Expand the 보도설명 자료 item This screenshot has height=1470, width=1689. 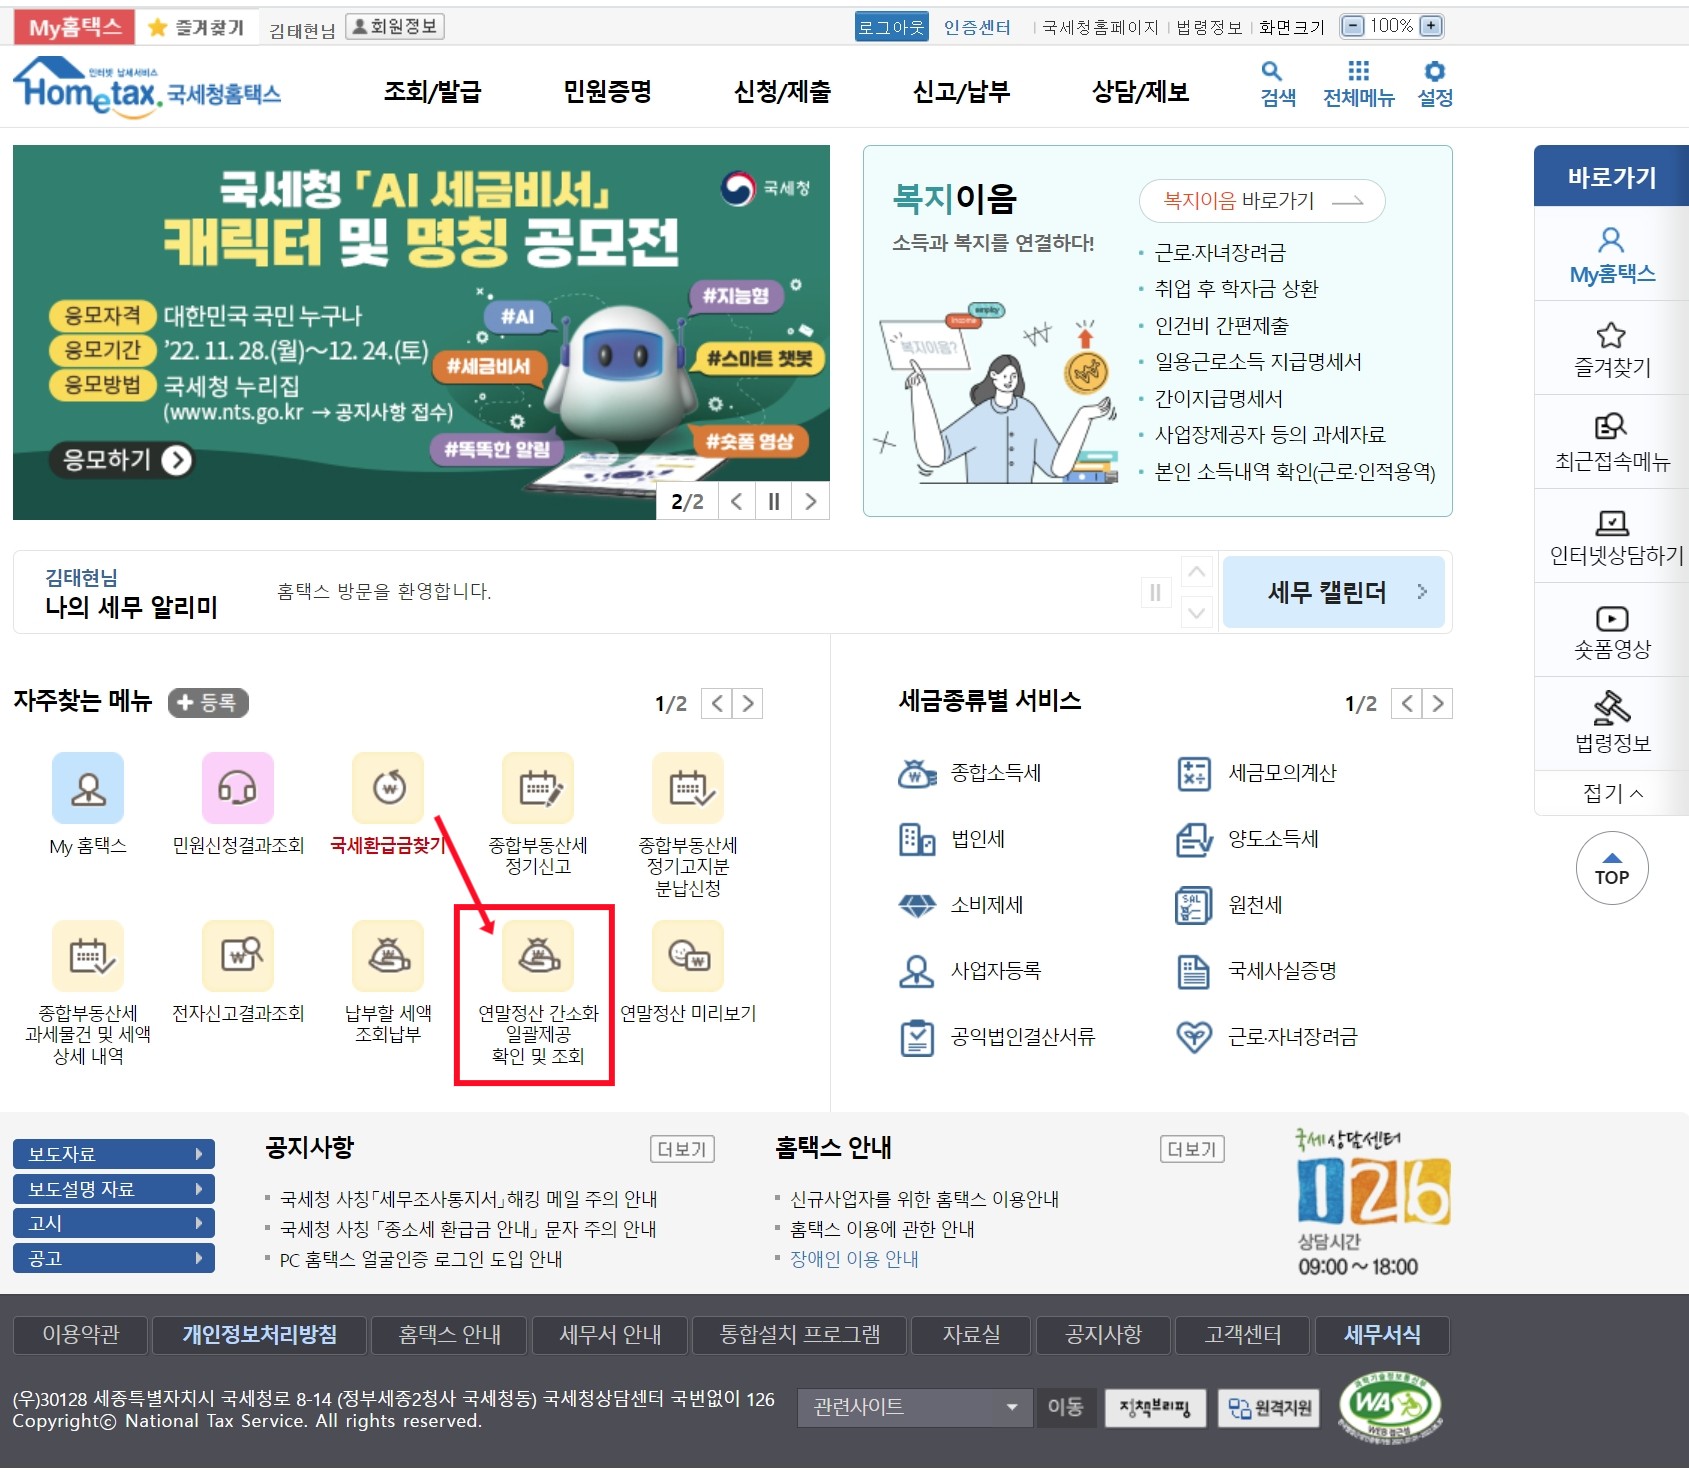[114, 1189]
